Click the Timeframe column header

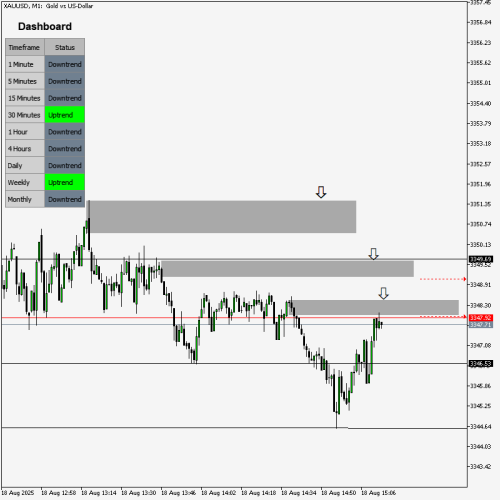tap(25, 47)
